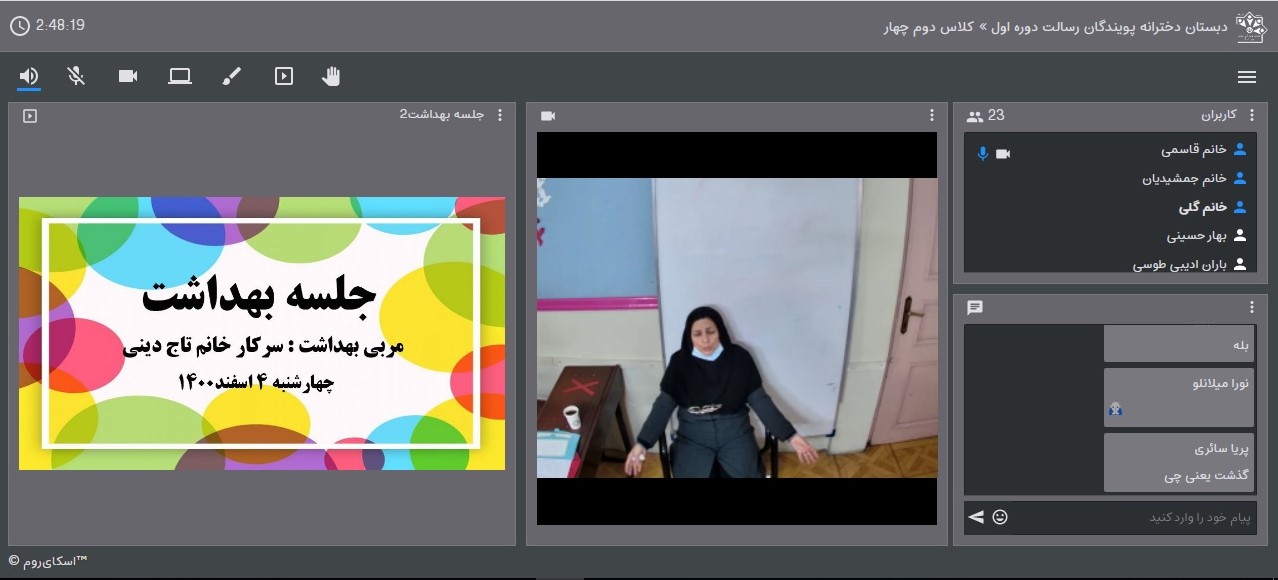Viewport: 1278px width, 580px height.
Task: Click the blue microphone icon beside خانم قاسمی
Action: tap(982, 153)
